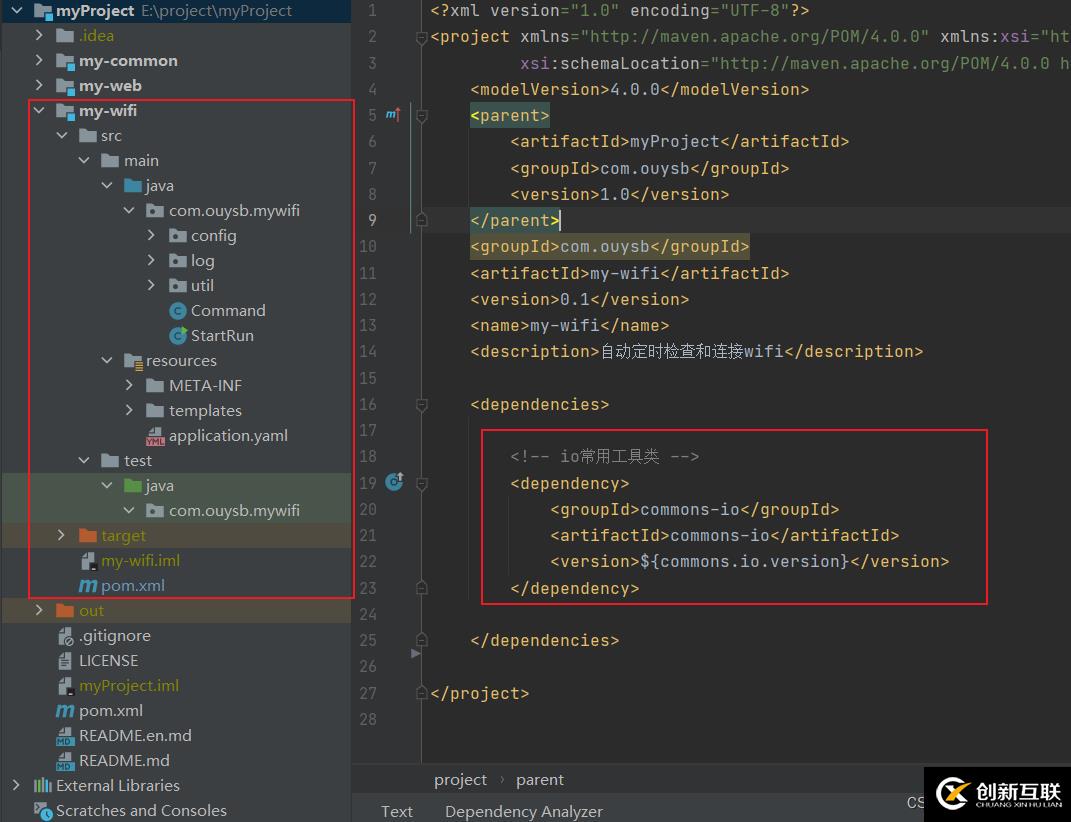The height and width of the screenshot is (822, 1071).
Task: Click the application.yaml file icon
Action: coord(155,436)
